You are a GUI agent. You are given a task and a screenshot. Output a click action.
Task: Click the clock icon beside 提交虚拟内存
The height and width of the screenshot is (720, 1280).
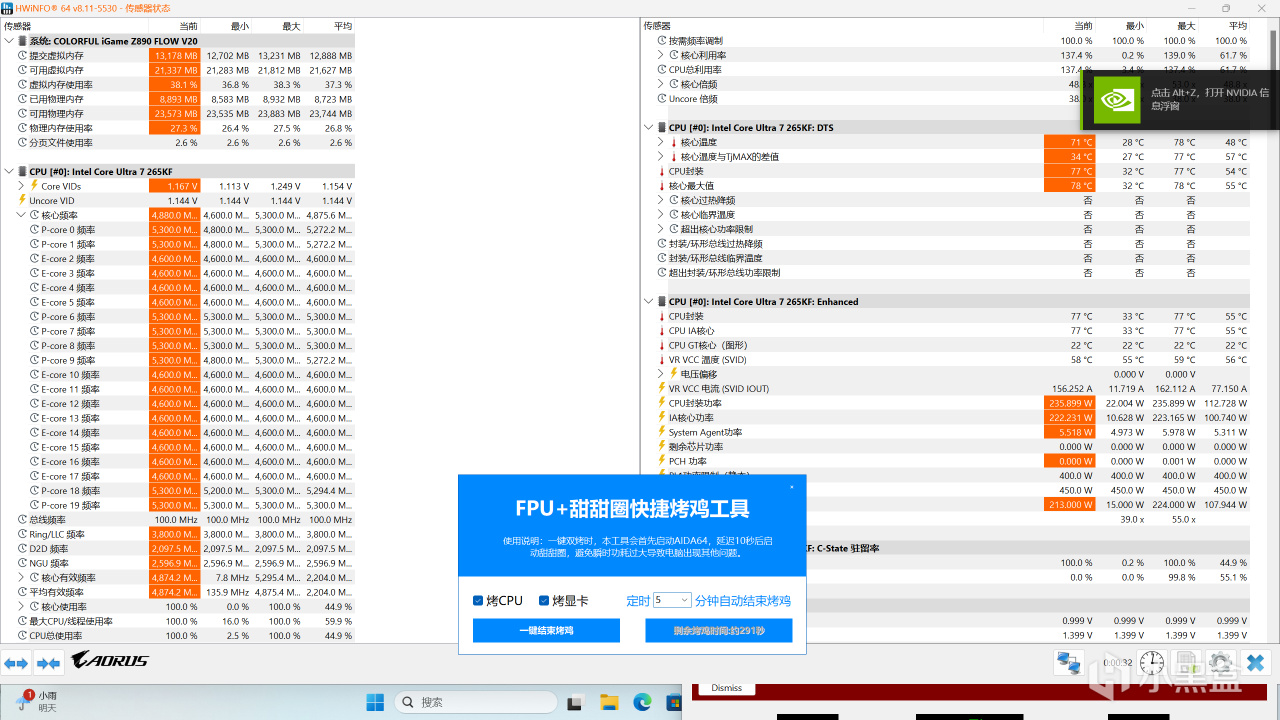(x=22, y=56)
